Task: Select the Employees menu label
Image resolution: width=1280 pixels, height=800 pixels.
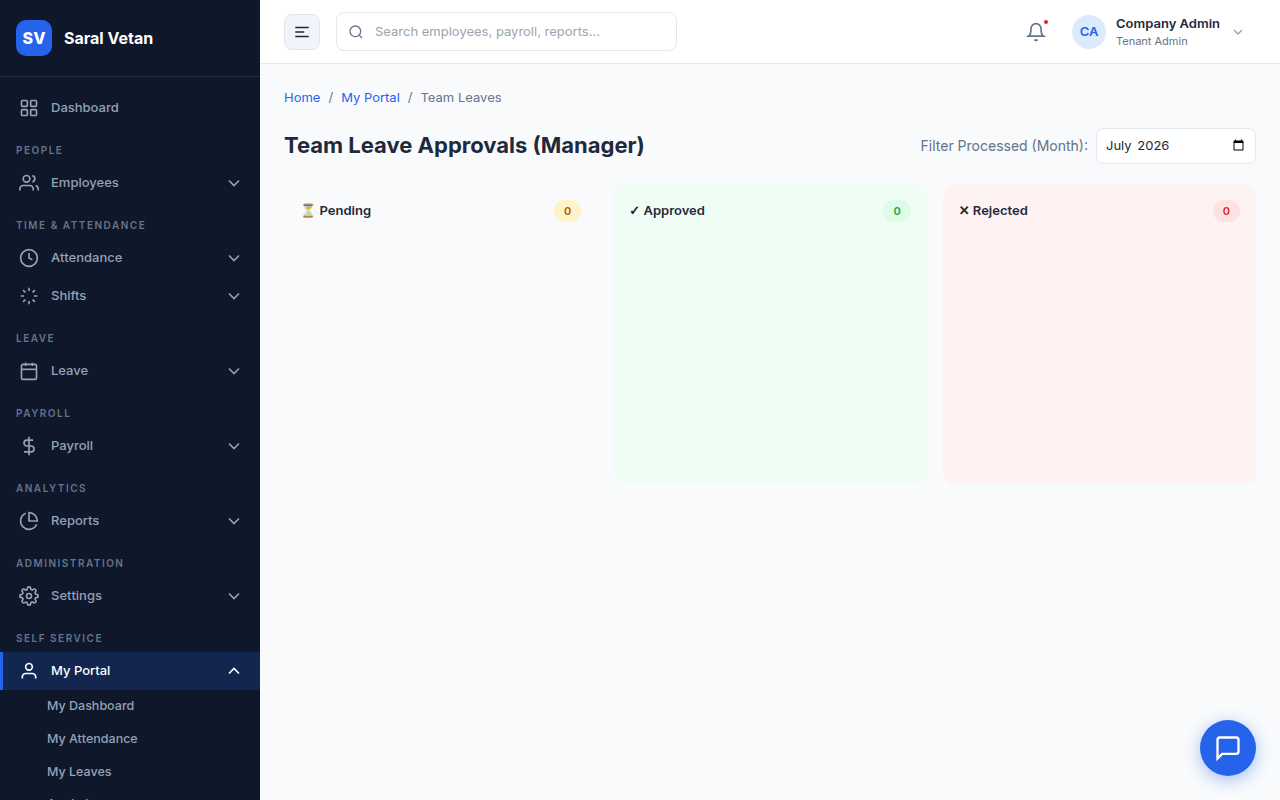Action: (85, 183)
